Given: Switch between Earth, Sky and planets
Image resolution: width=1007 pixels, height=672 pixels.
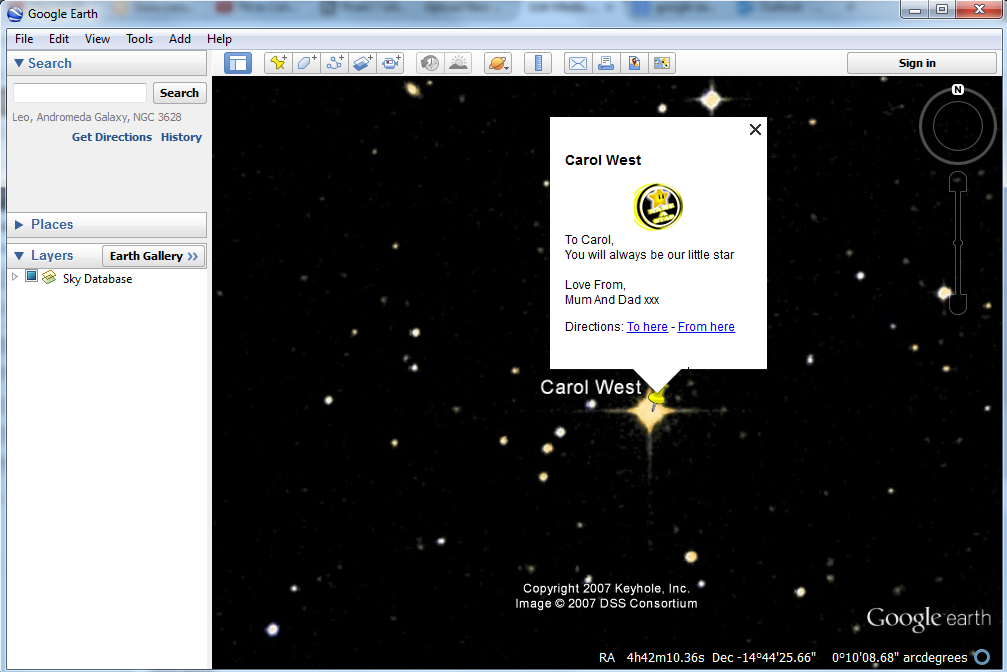Looking at the screenshot, I should pos(498,63).
